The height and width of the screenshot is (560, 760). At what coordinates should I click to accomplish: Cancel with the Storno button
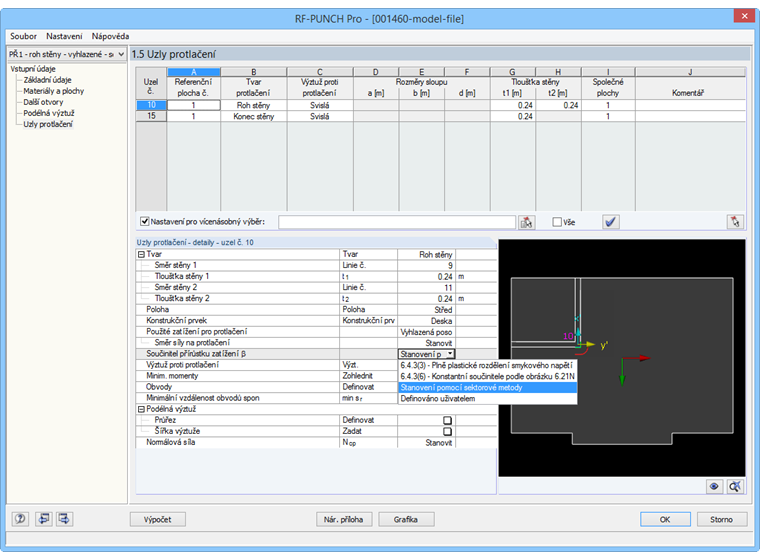pos(721,519)
